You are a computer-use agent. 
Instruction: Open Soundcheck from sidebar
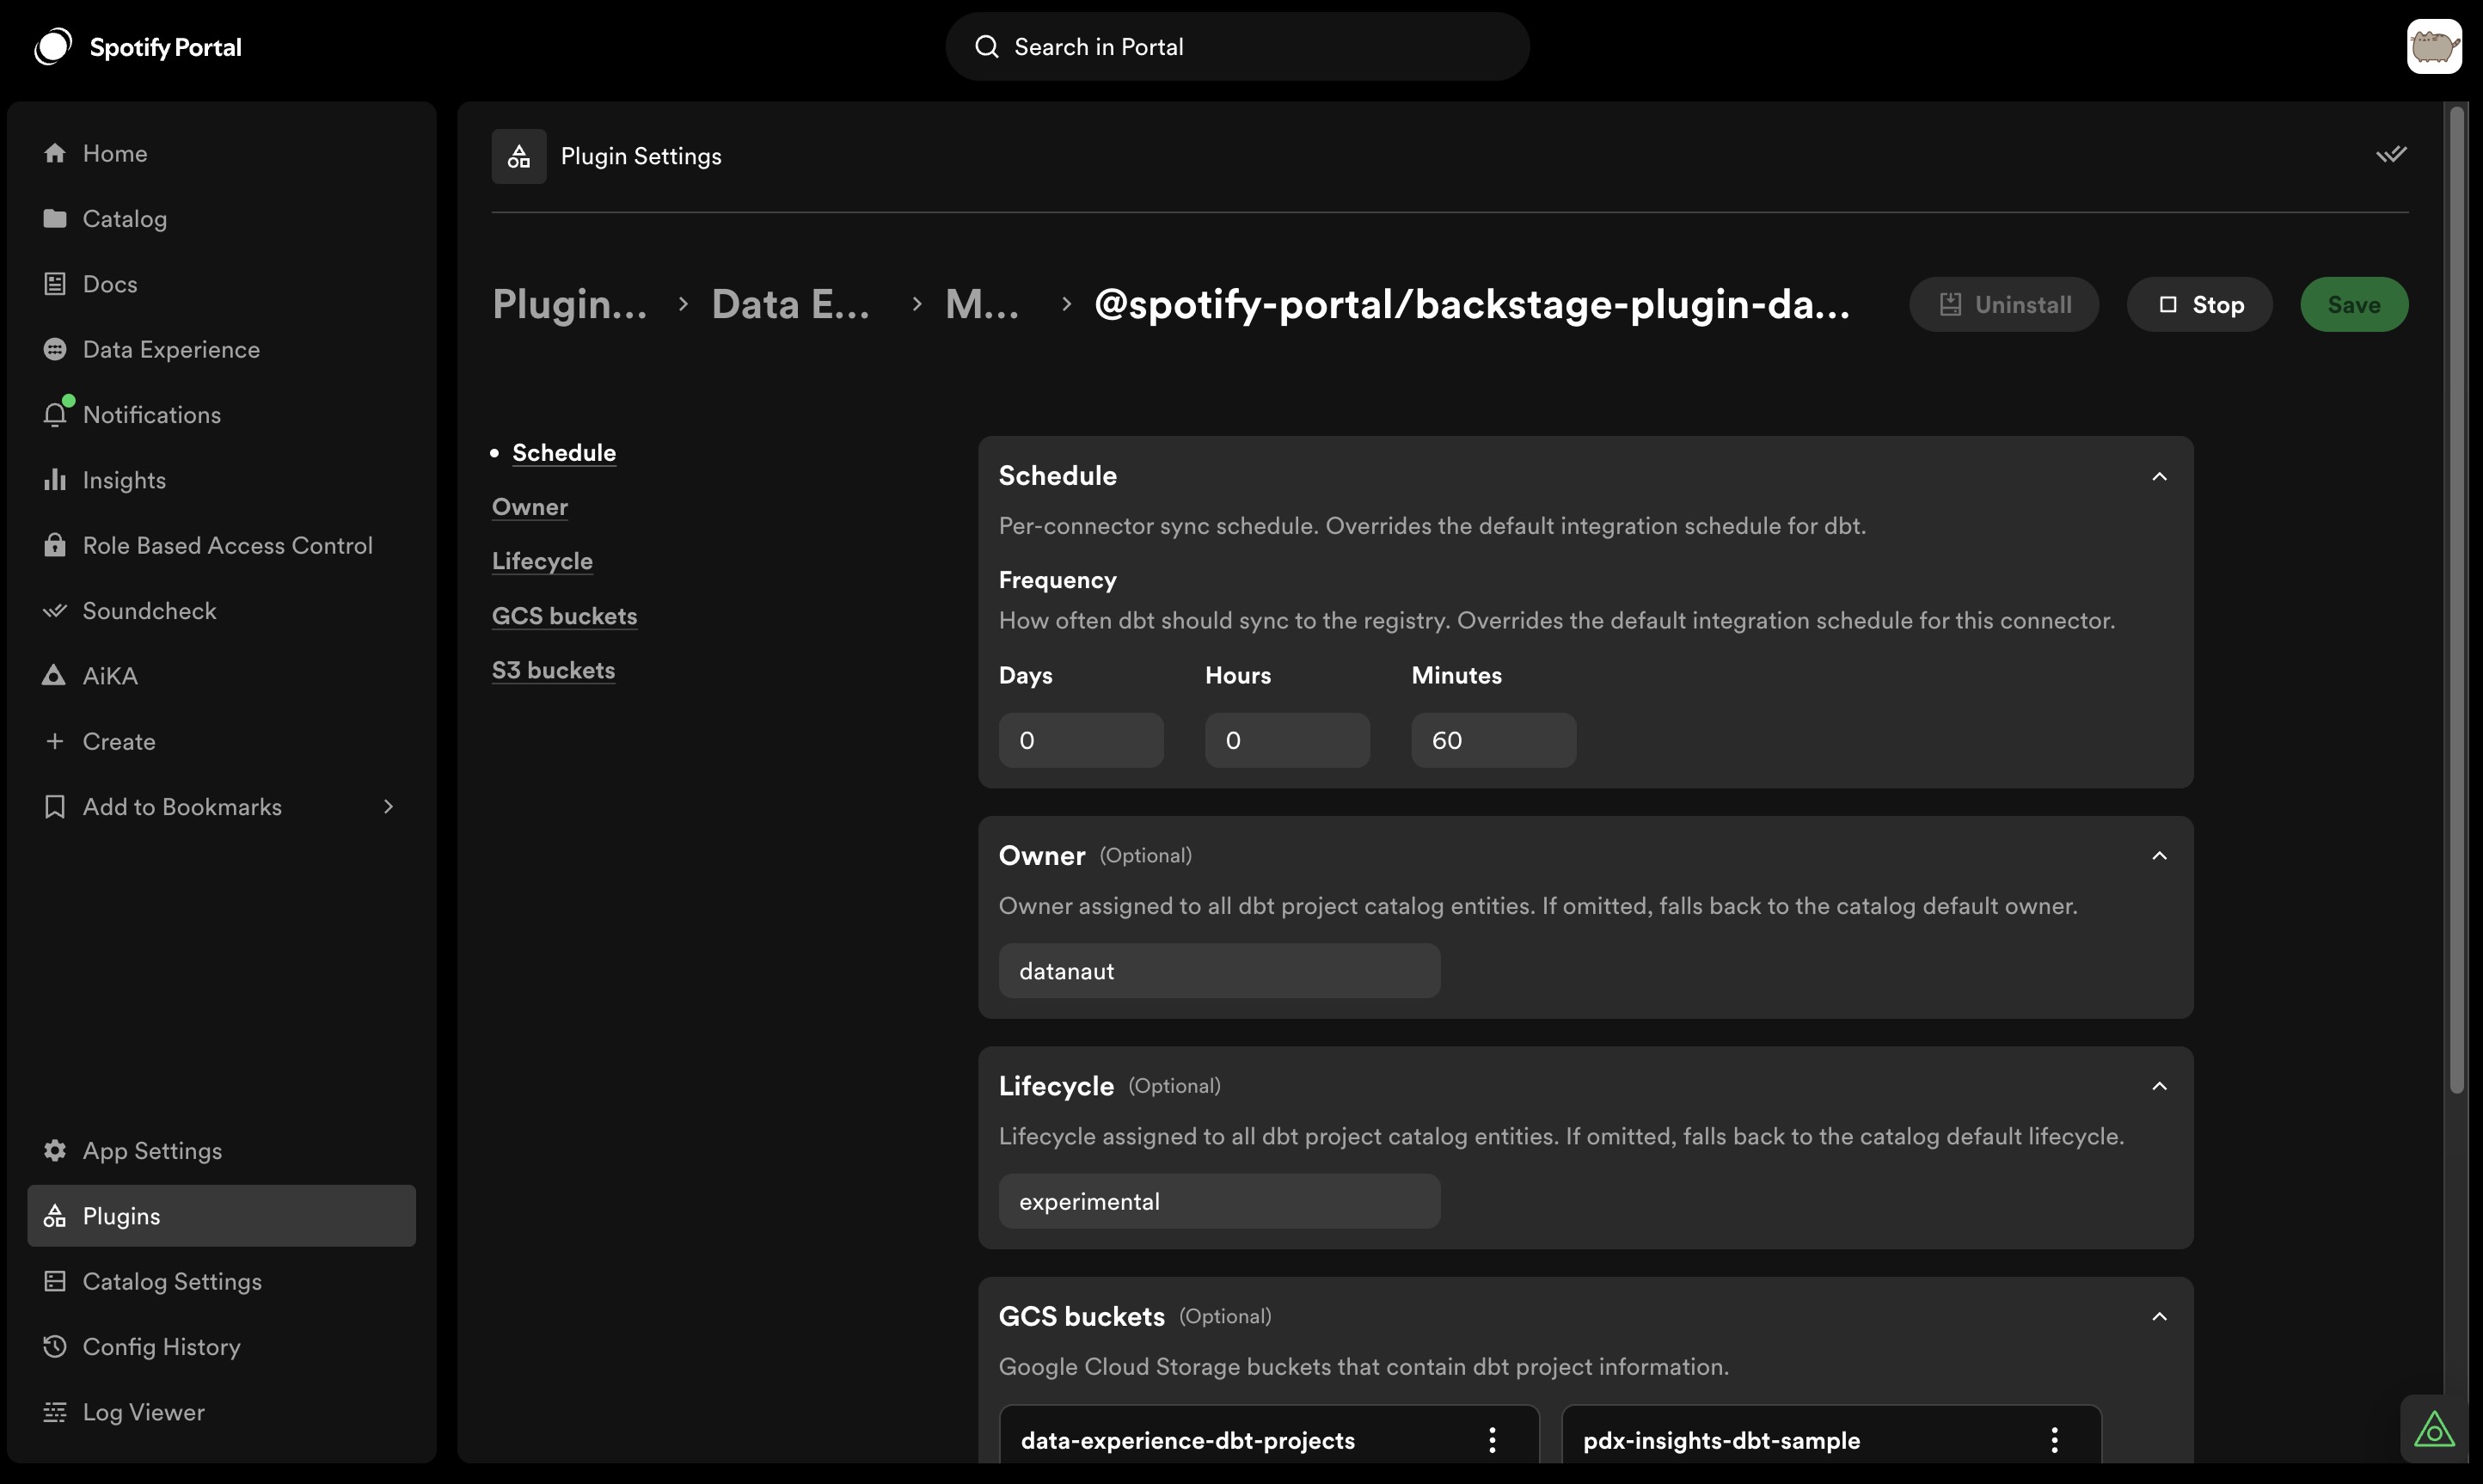click(222, 611)
